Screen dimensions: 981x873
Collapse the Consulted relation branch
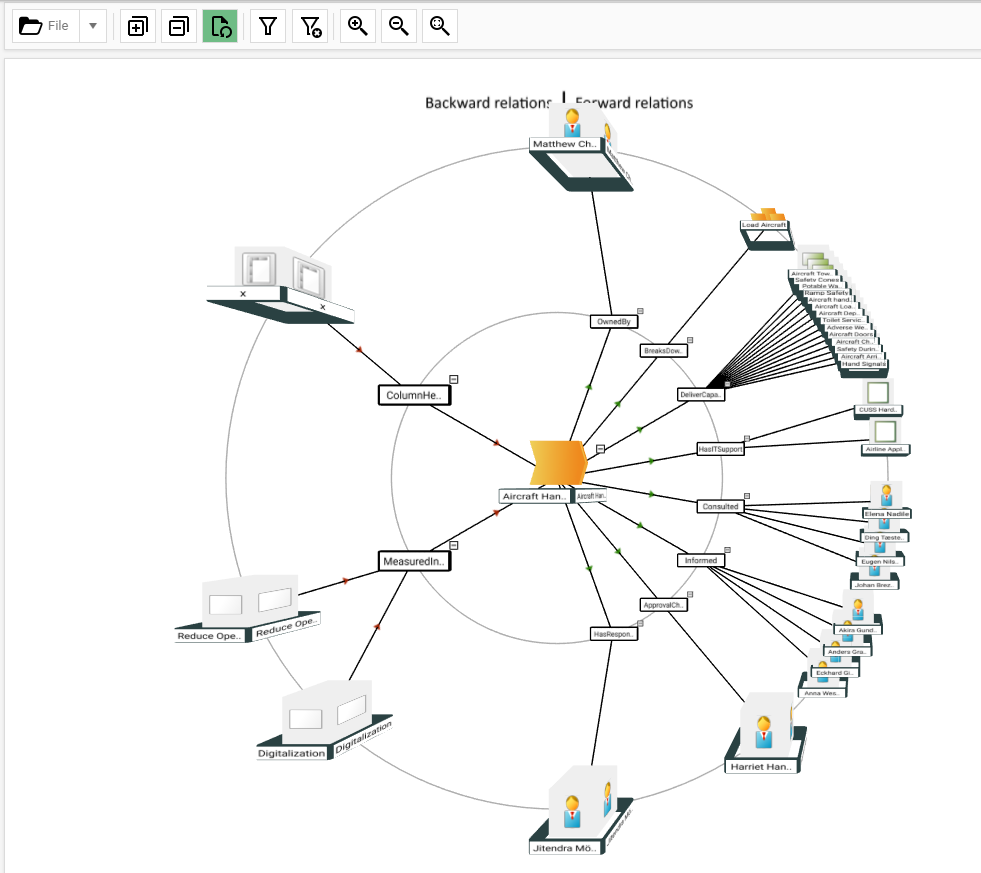[746, 496]
